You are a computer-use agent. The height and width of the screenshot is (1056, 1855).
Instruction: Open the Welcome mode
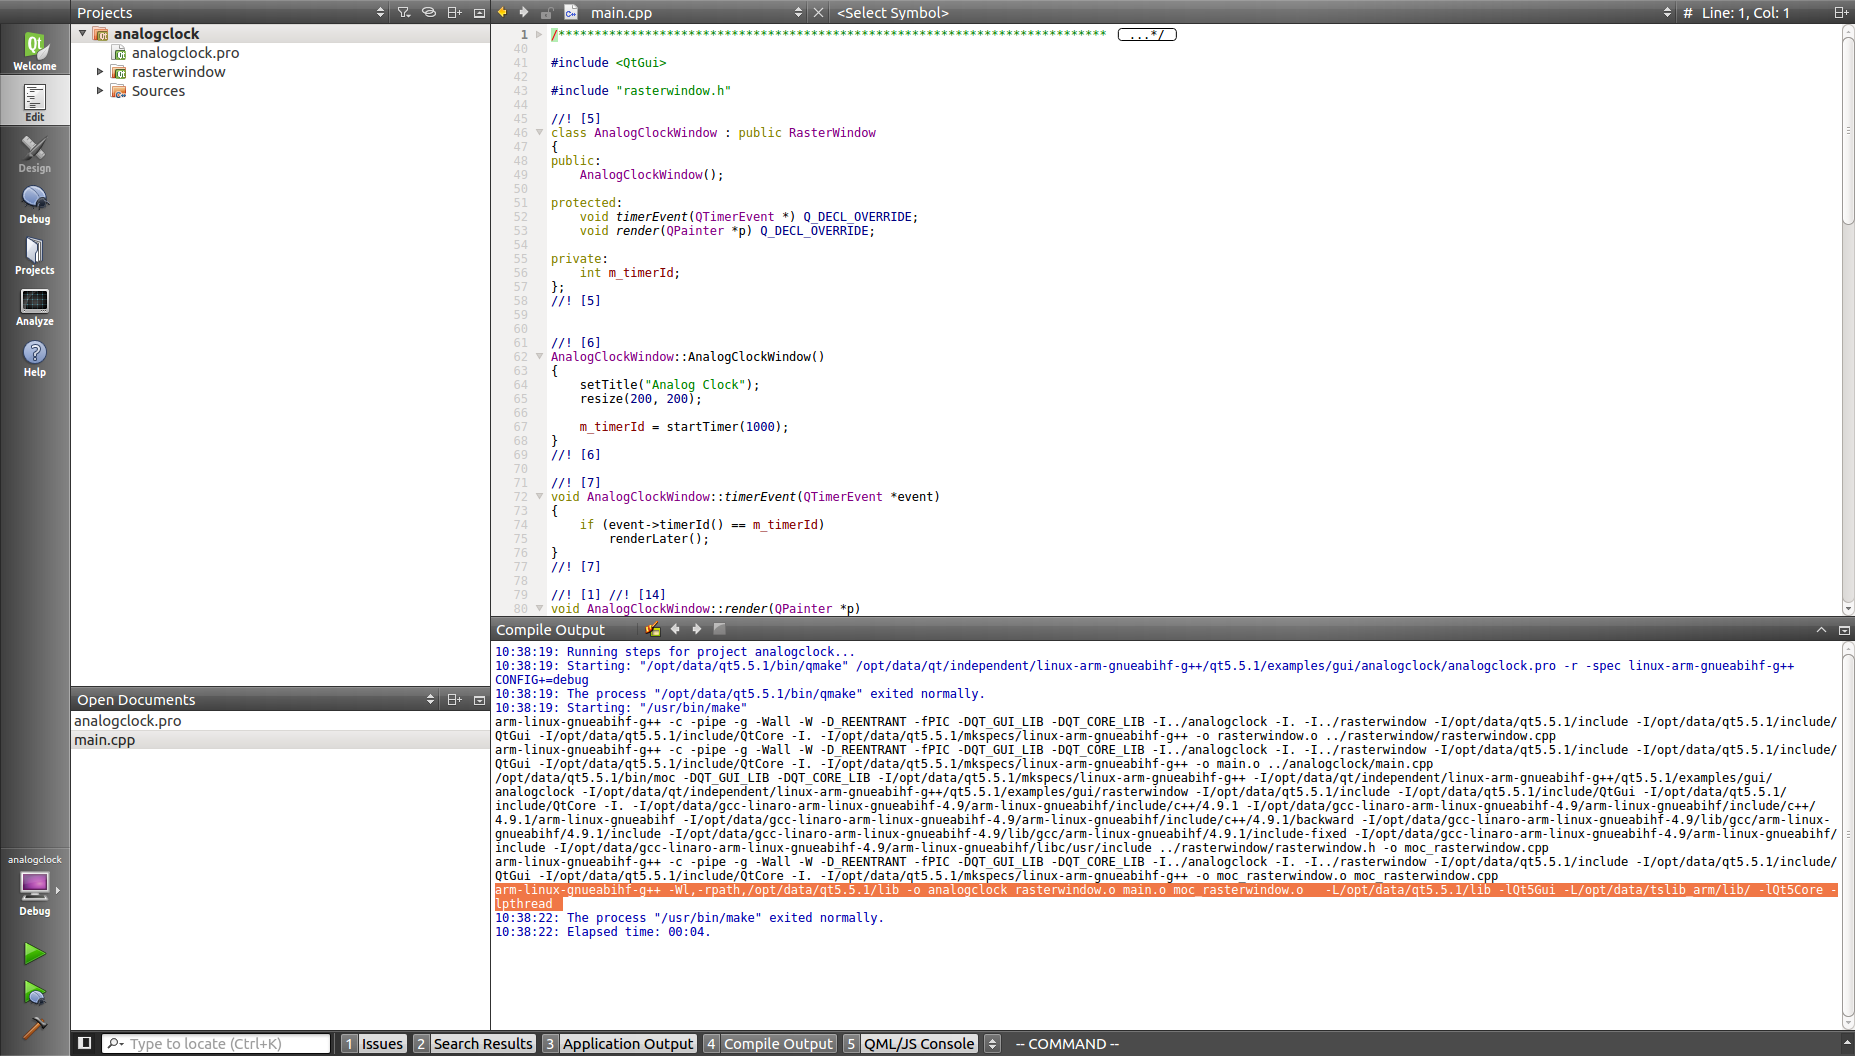click(34, 50)
